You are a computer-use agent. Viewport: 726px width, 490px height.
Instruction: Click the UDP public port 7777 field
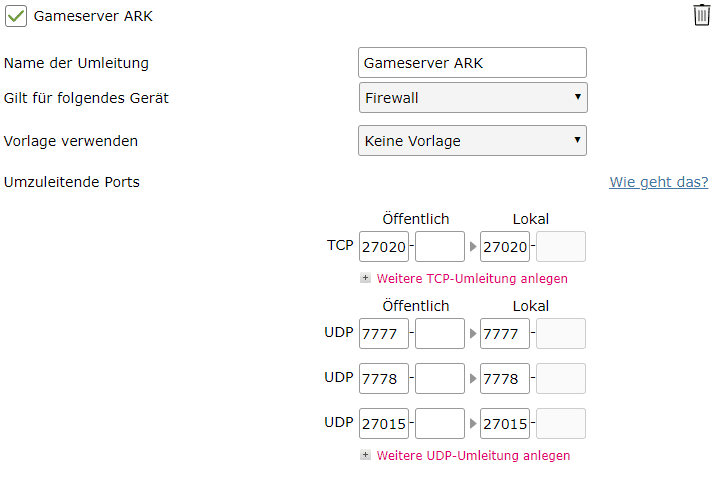[x=384, y=334]
